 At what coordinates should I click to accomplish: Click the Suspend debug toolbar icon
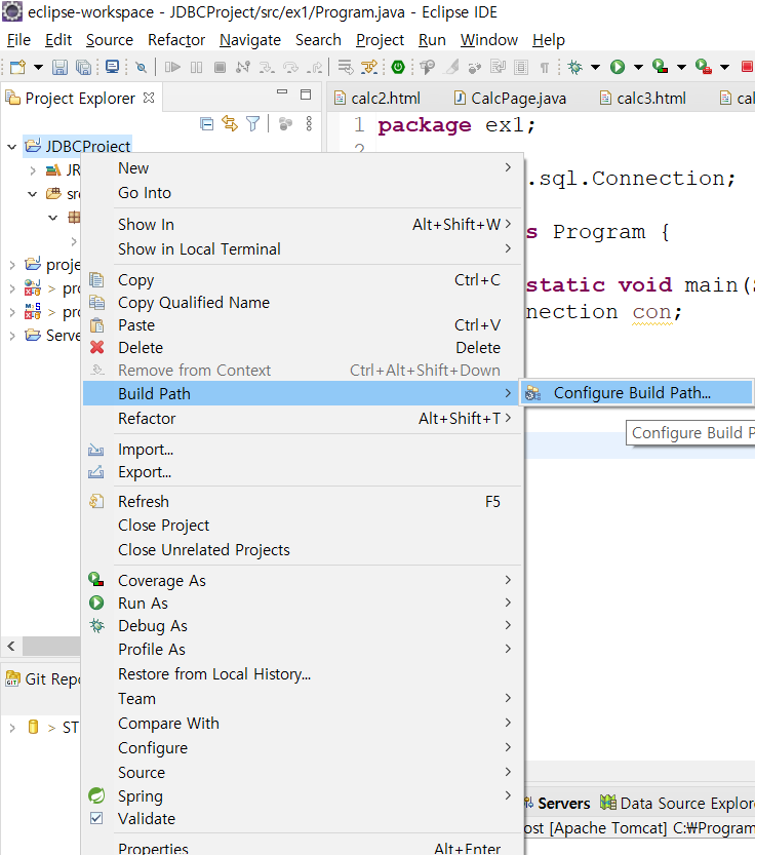click(x=196, y=67)
